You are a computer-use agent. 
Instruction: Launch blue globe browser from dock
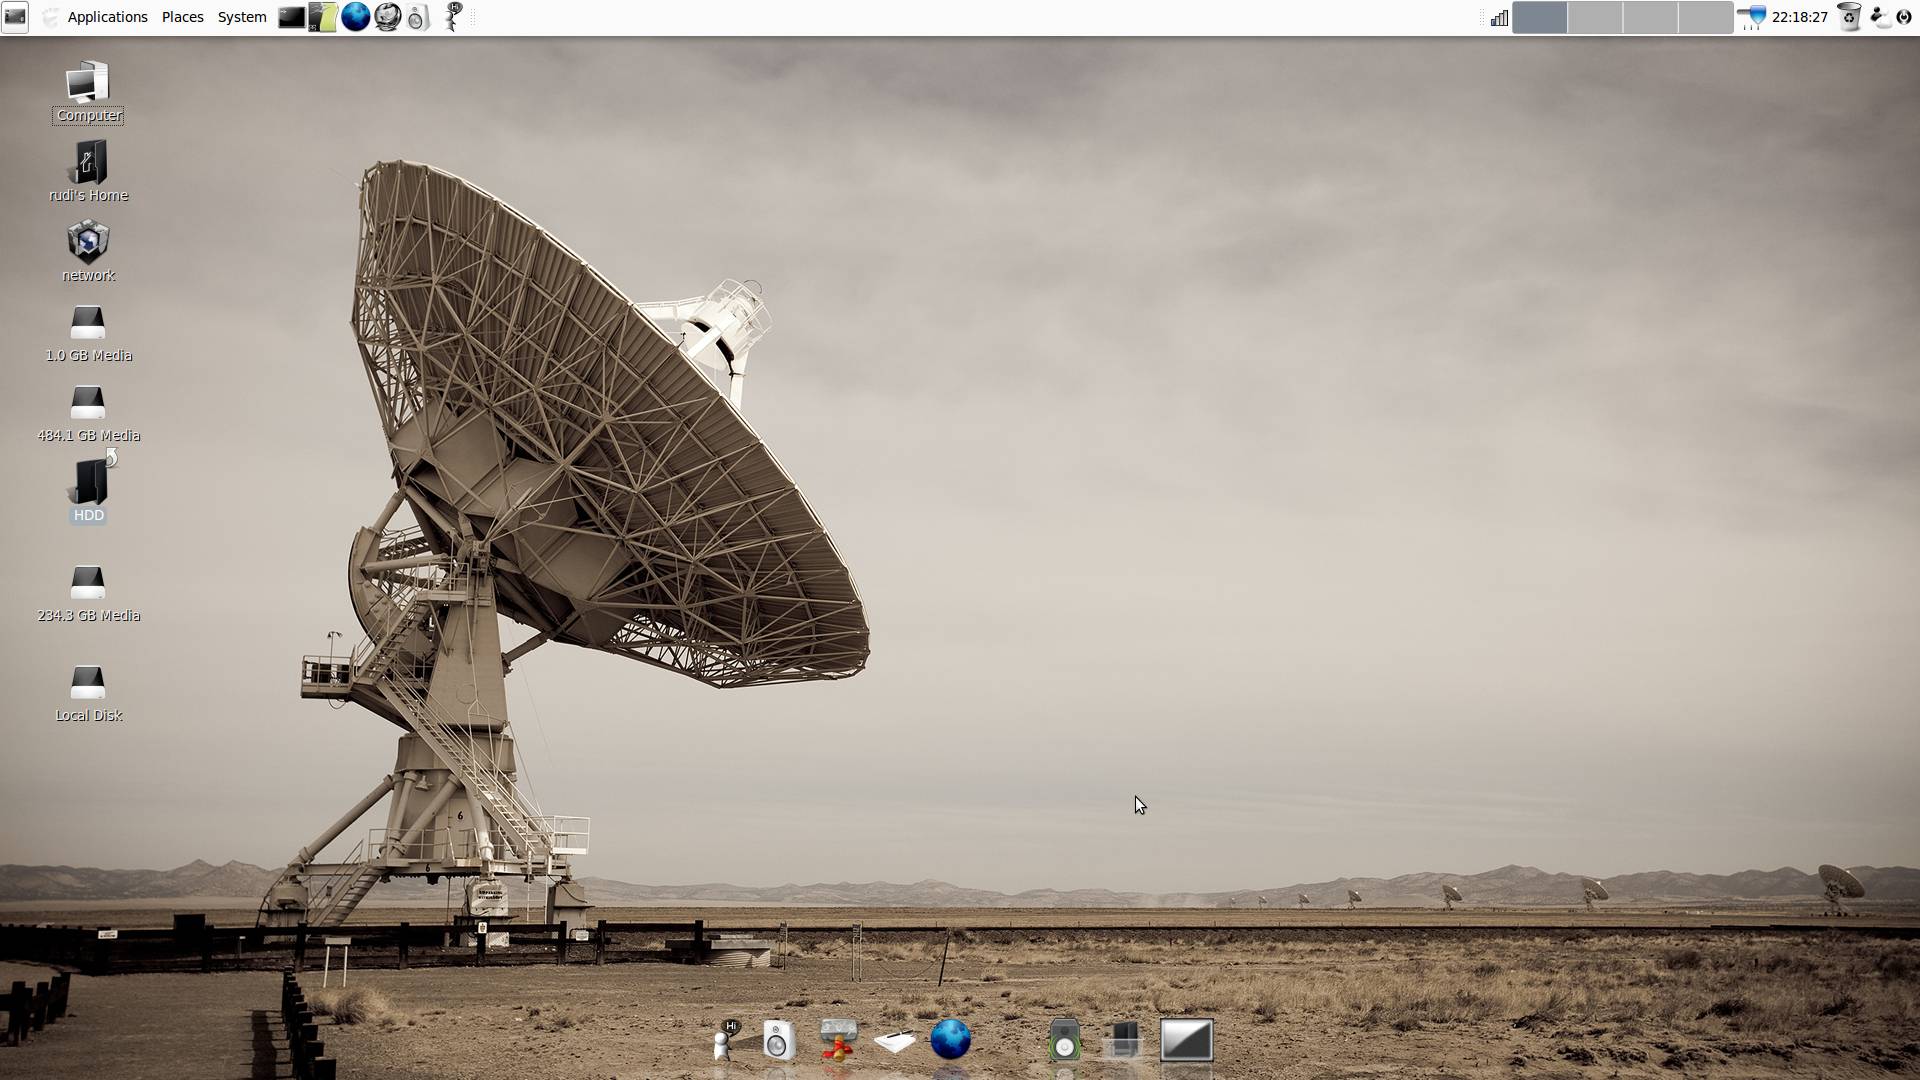click(x=950, y=1040)
